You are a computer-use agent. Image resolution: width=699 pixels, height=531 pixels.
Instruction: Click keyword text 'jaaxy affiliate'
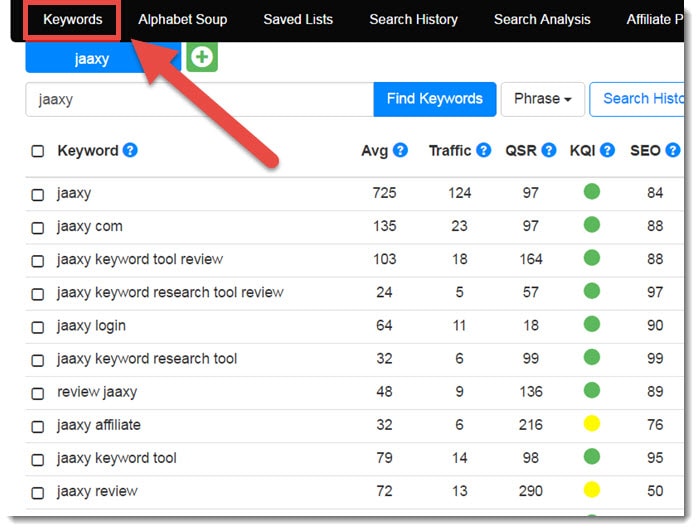tap(99, 425)
